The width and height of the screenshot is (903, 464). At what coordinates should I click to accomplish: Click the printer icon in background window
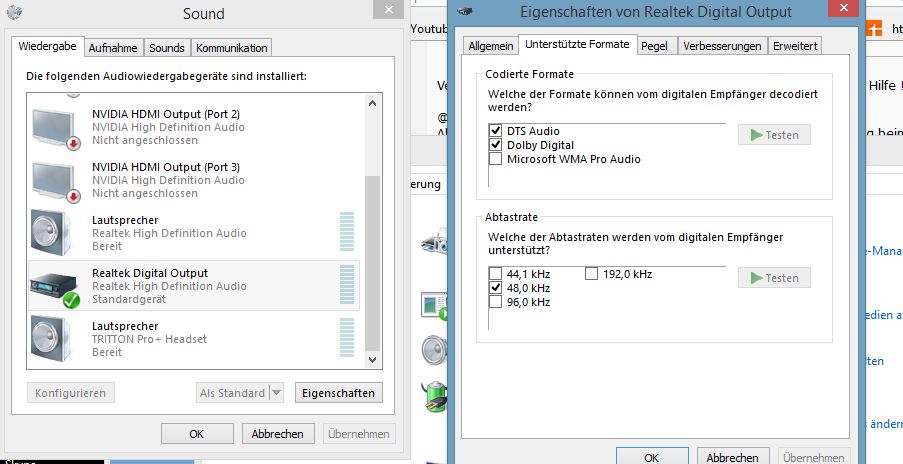point(434,242)
